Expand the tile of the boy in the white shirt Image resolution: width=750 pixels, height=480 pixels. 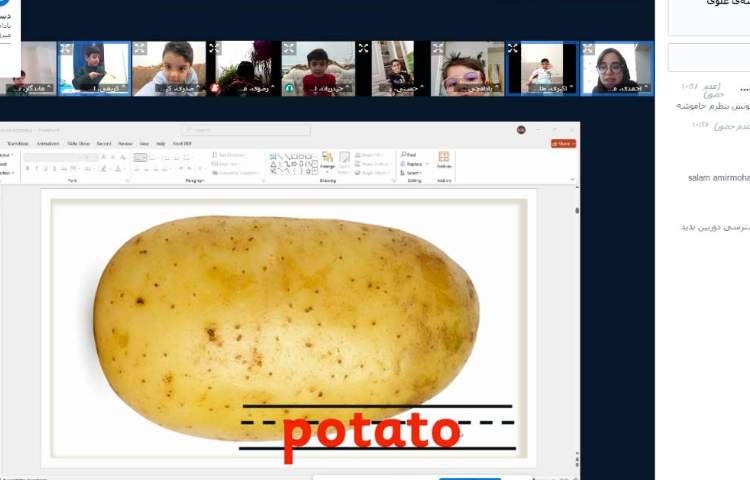coord(513,48)
